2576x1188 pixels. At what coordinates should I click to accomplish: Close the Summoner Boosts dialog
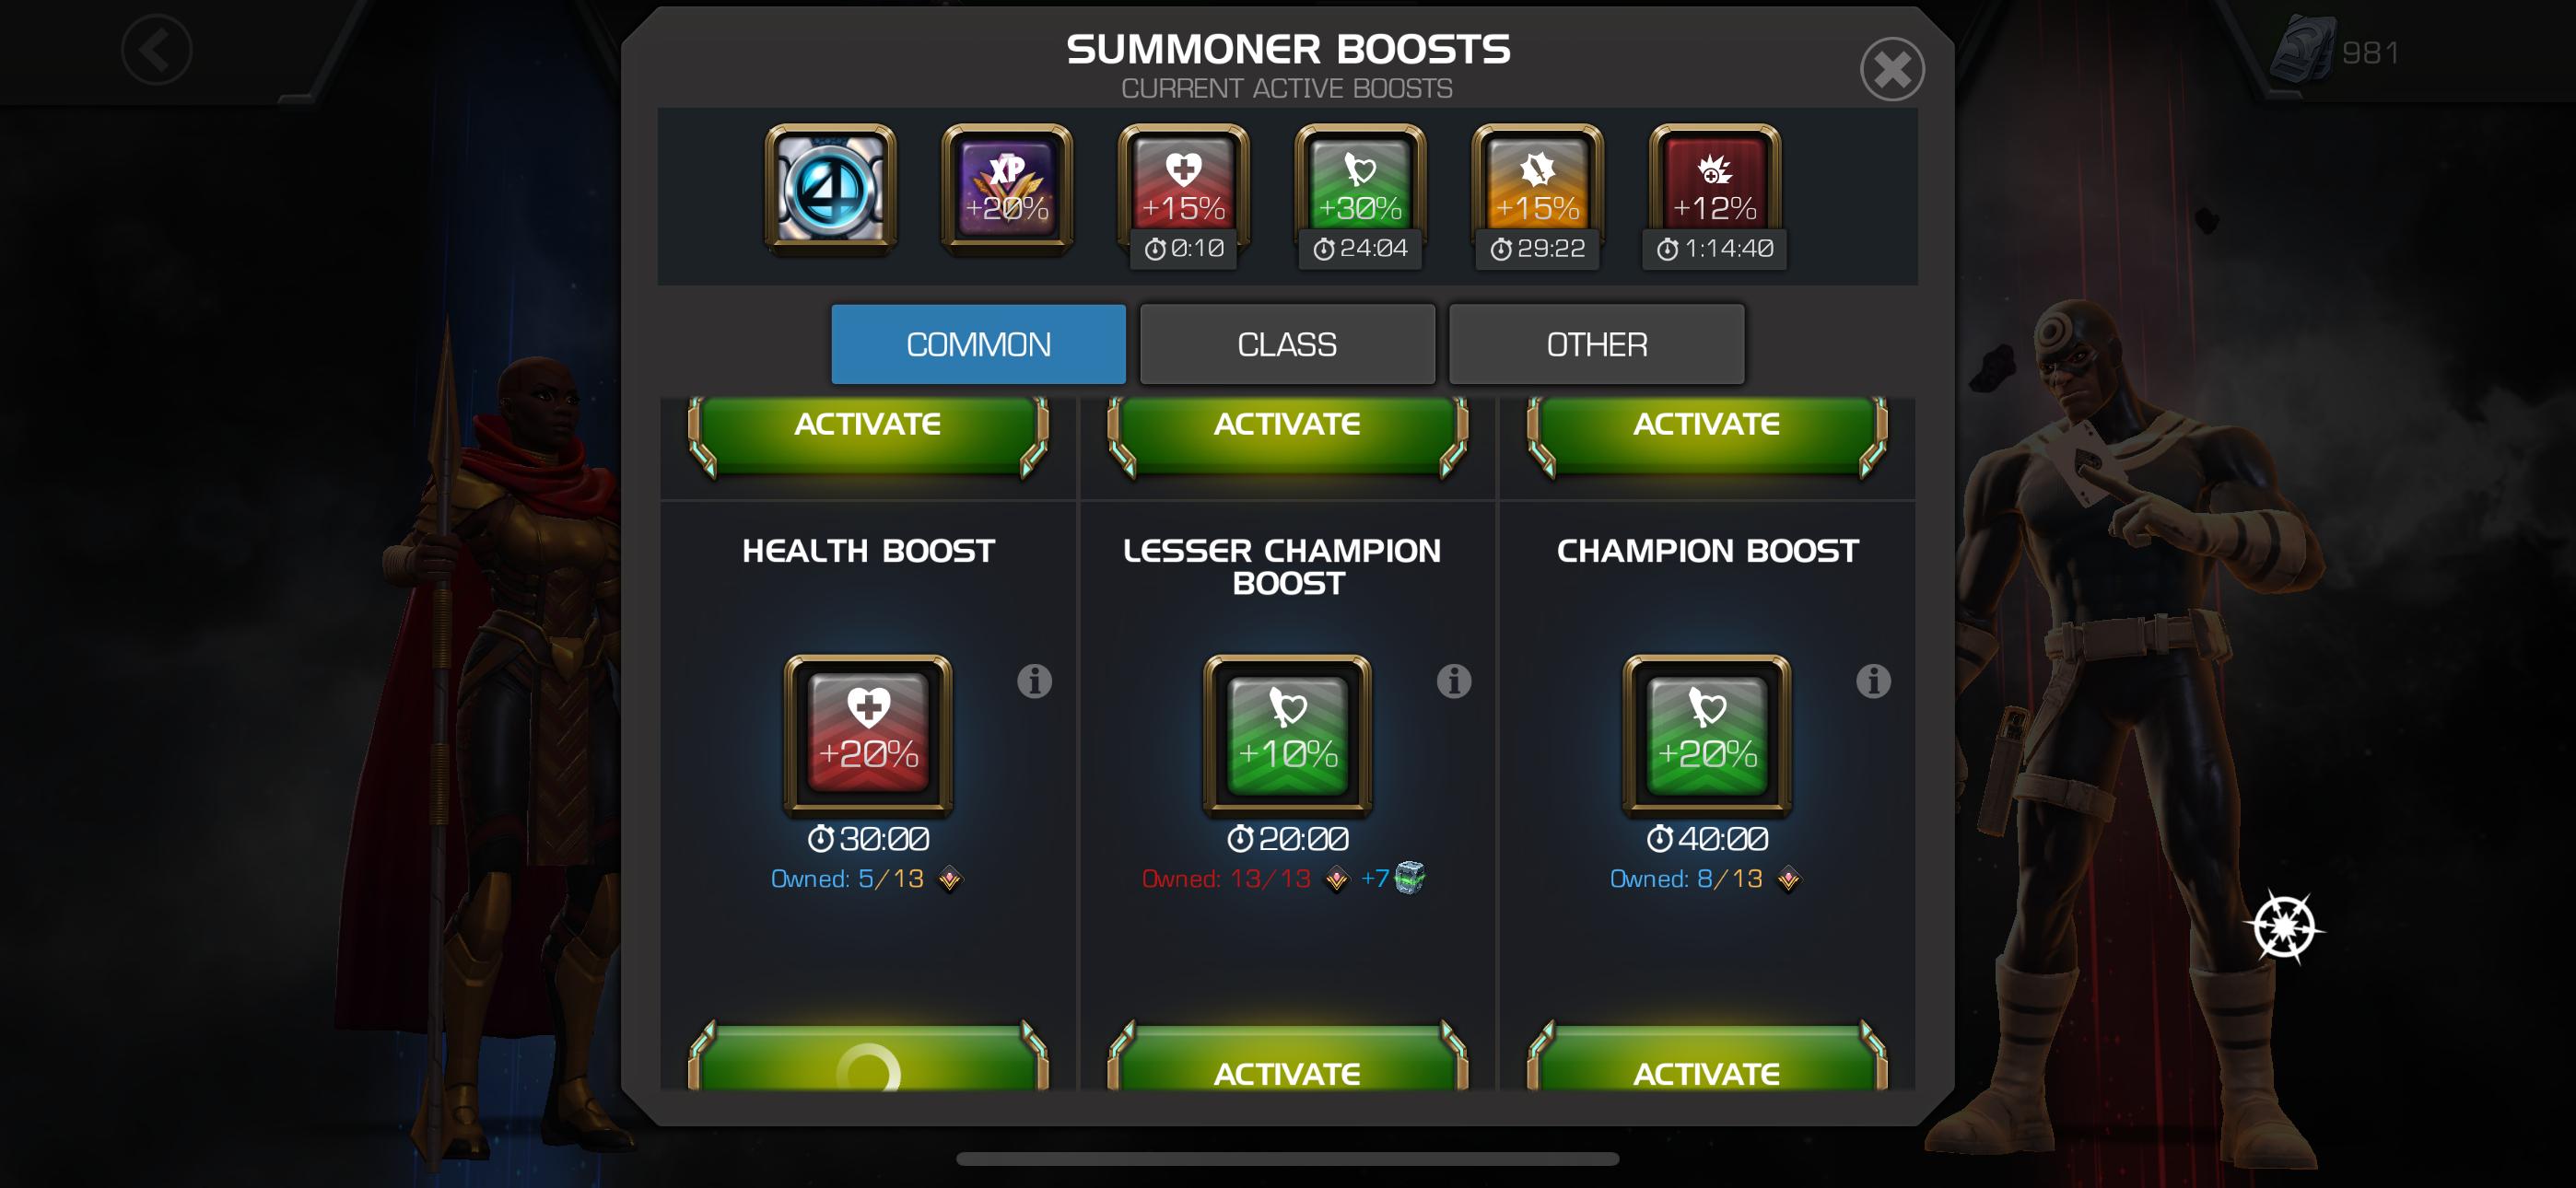(1892, 69)
